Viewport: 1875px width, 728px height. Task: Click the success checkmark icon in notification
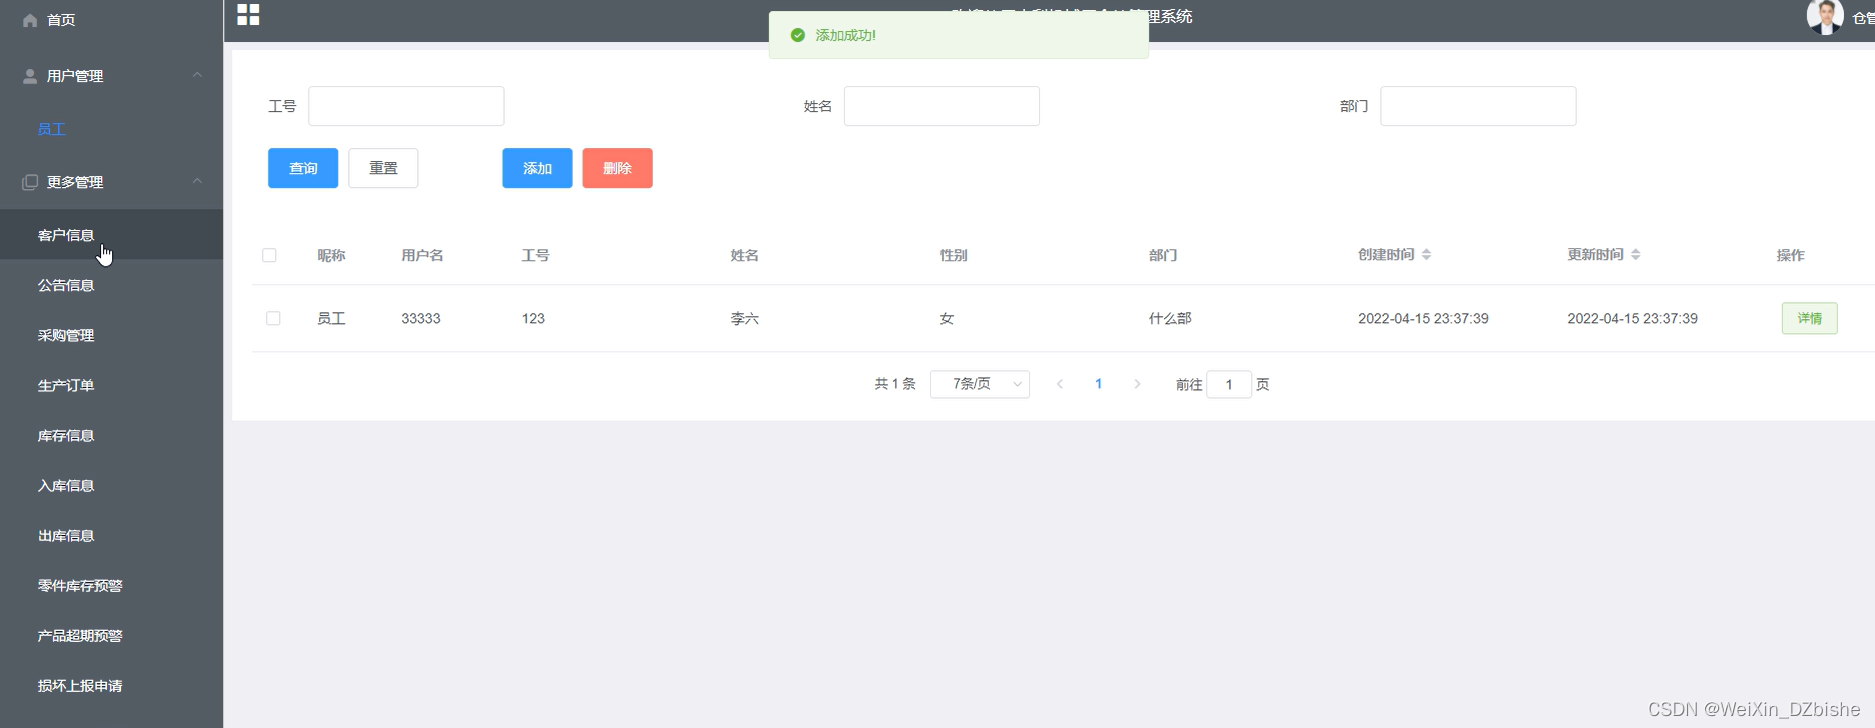coord(798,35)
